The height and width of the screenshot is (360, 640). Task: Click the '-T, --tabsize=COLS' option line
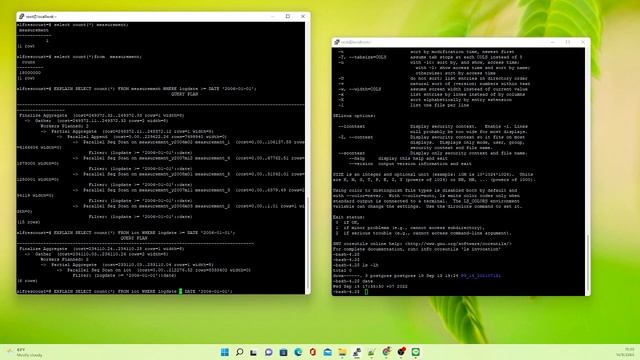click(430, 57)
